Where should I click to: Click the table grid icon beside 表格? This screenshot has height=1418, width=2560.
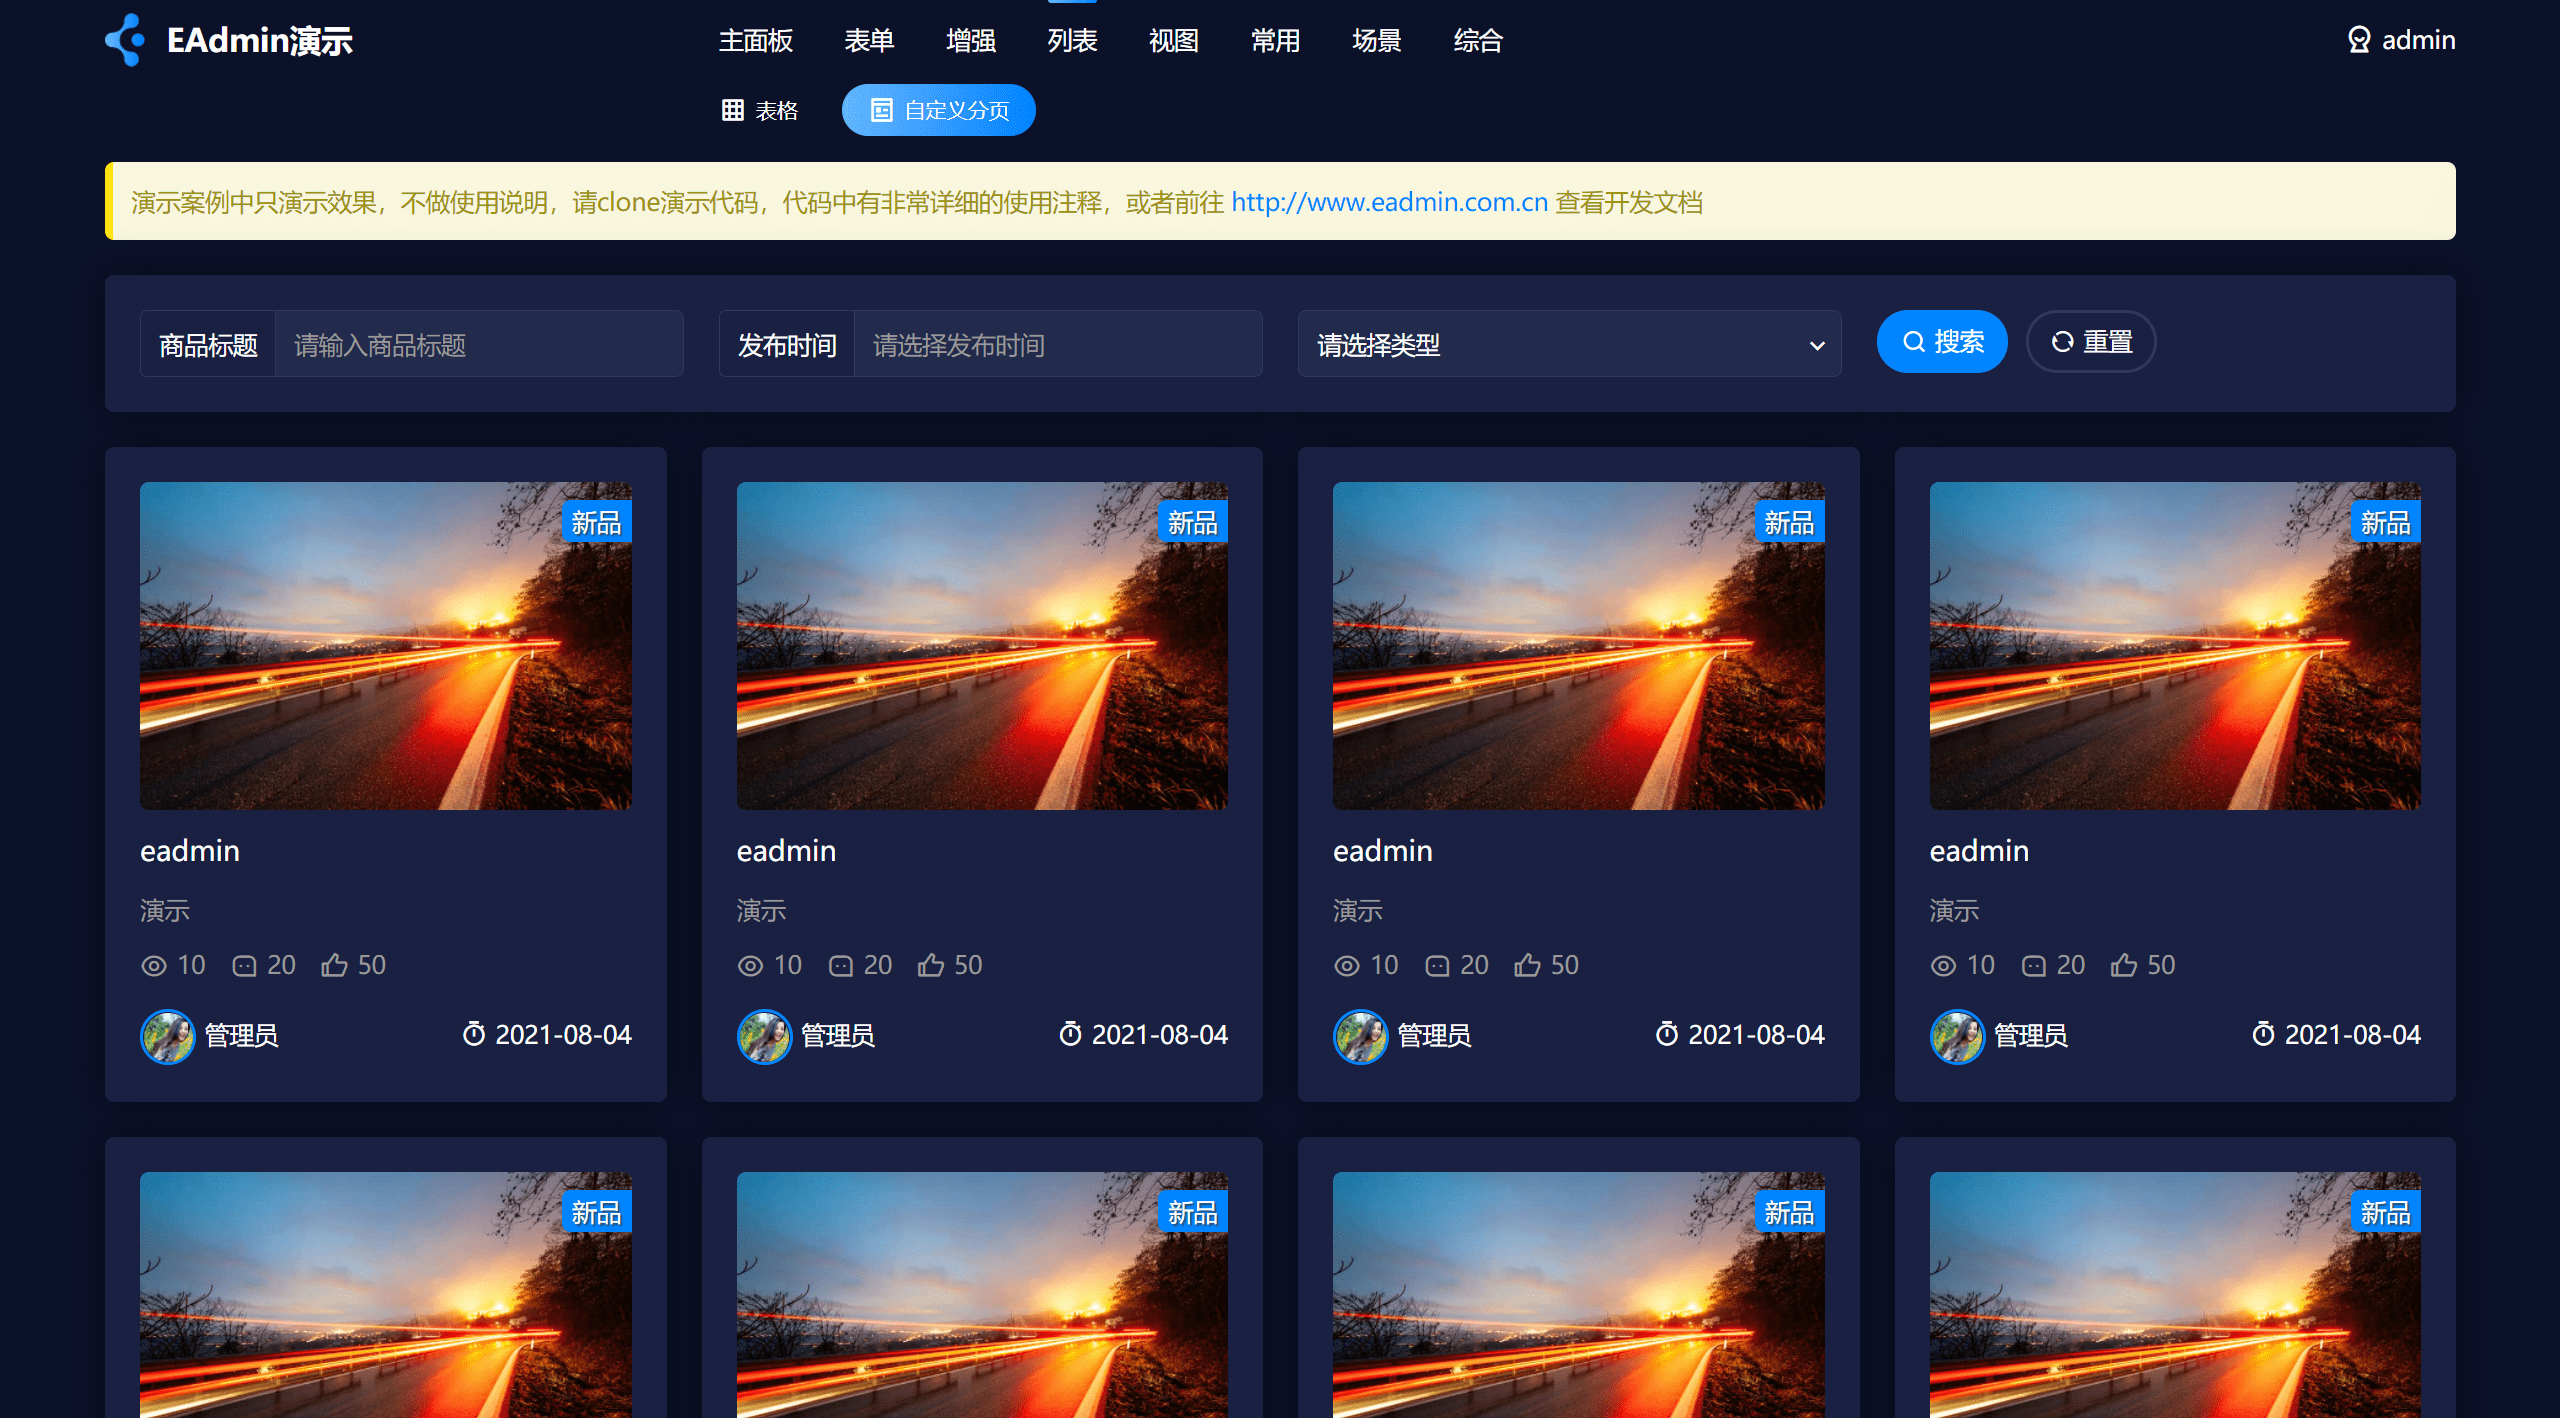(x=733, y=110)
